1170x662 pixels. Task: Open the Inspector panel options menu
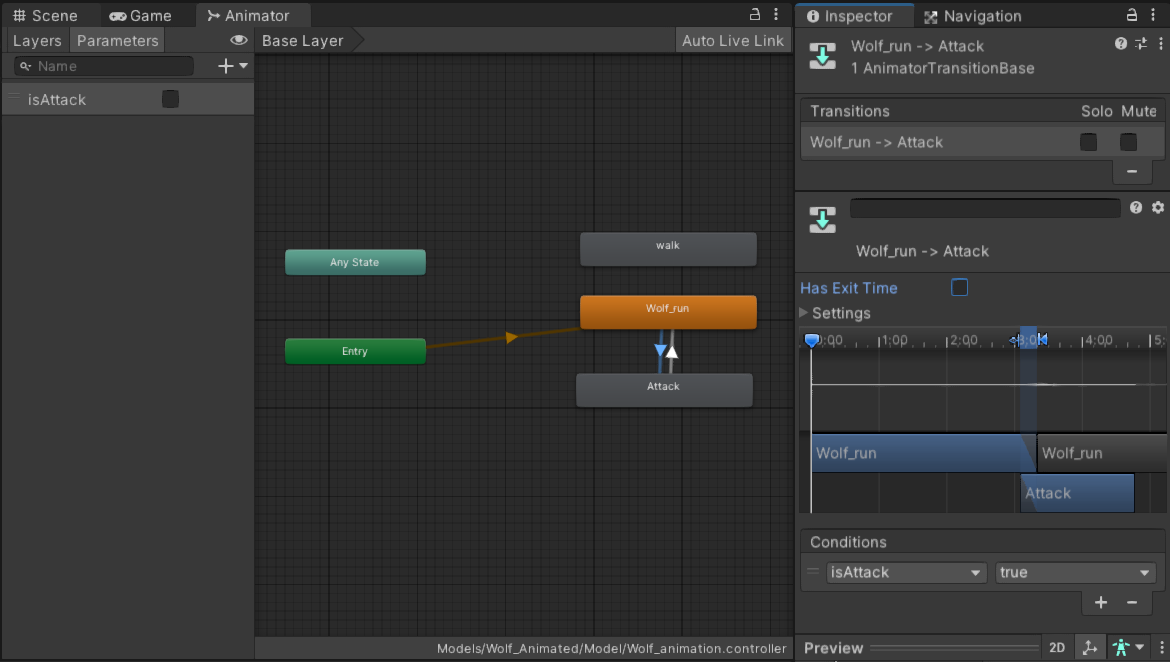click(1153, 14)
